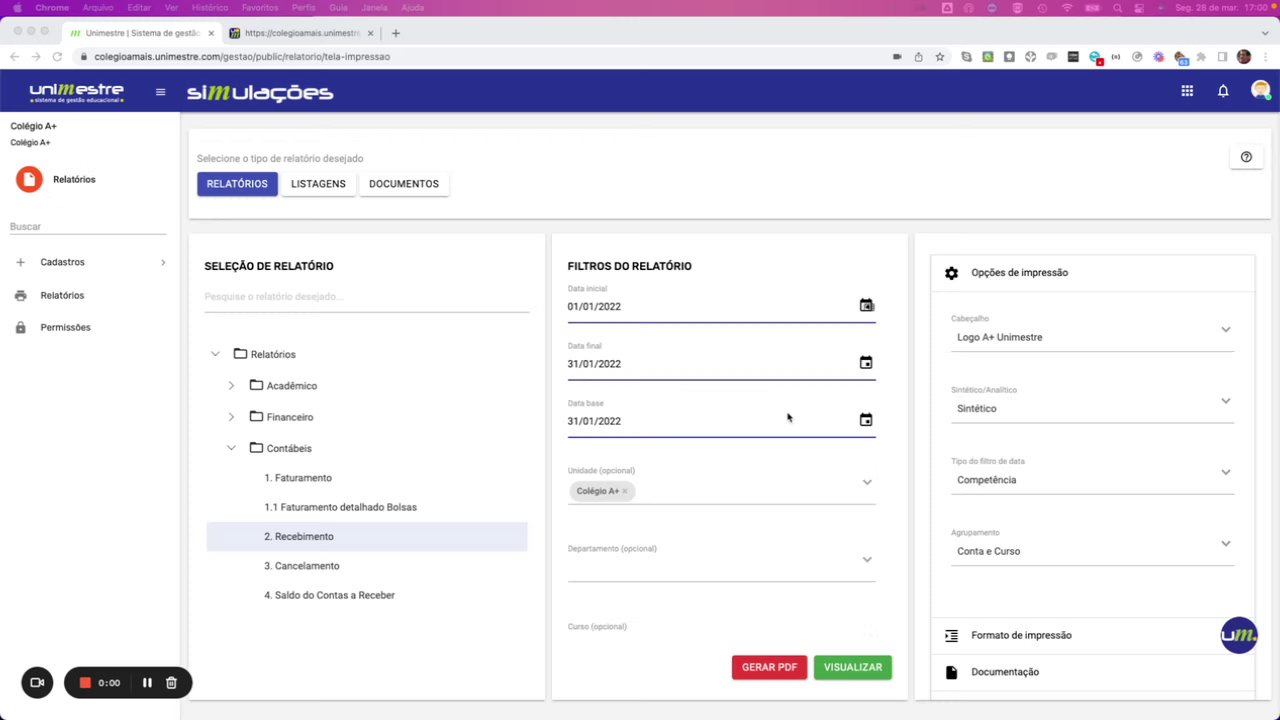Open the calendar picker for Data base

(866, 420)
